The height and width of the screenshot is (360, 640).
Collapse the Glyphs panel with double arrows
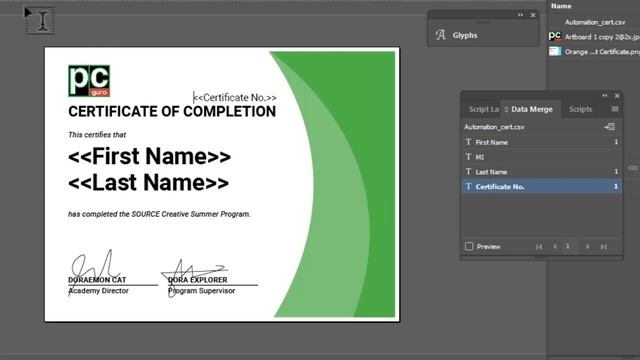click(x=520, y=15)
